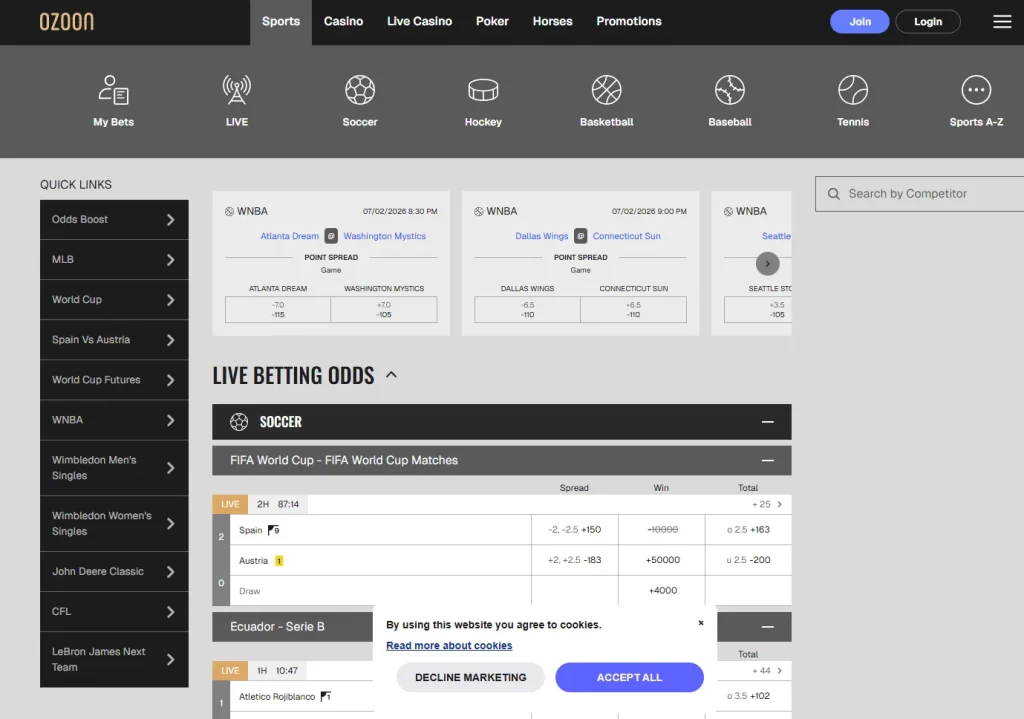The width and height of the screenshot is (1024, 719).
Task: Click the Ozoon logo
Action: pos(67,22)
